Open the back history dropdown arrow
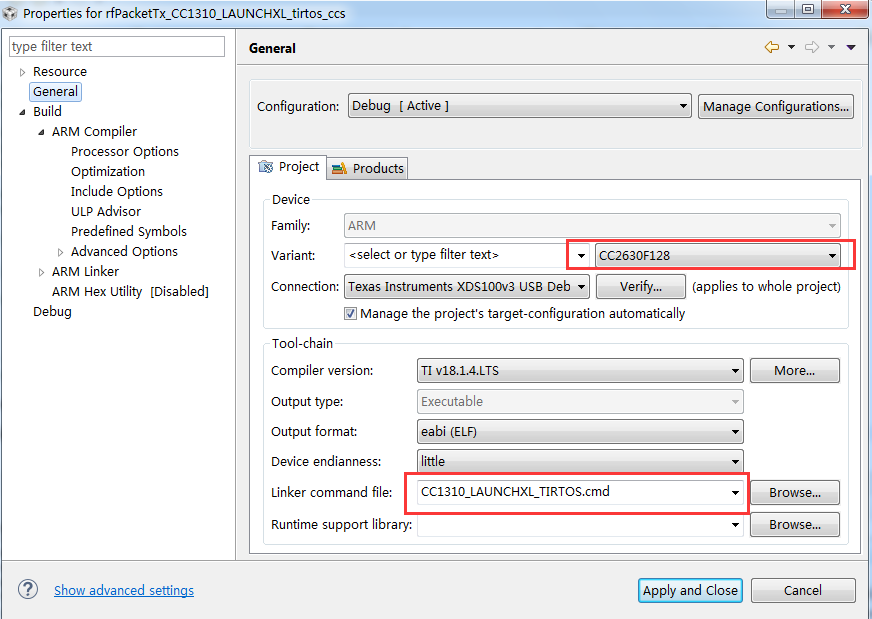The height and width of the screenshot is (619, 872). (x=791, y=47)
